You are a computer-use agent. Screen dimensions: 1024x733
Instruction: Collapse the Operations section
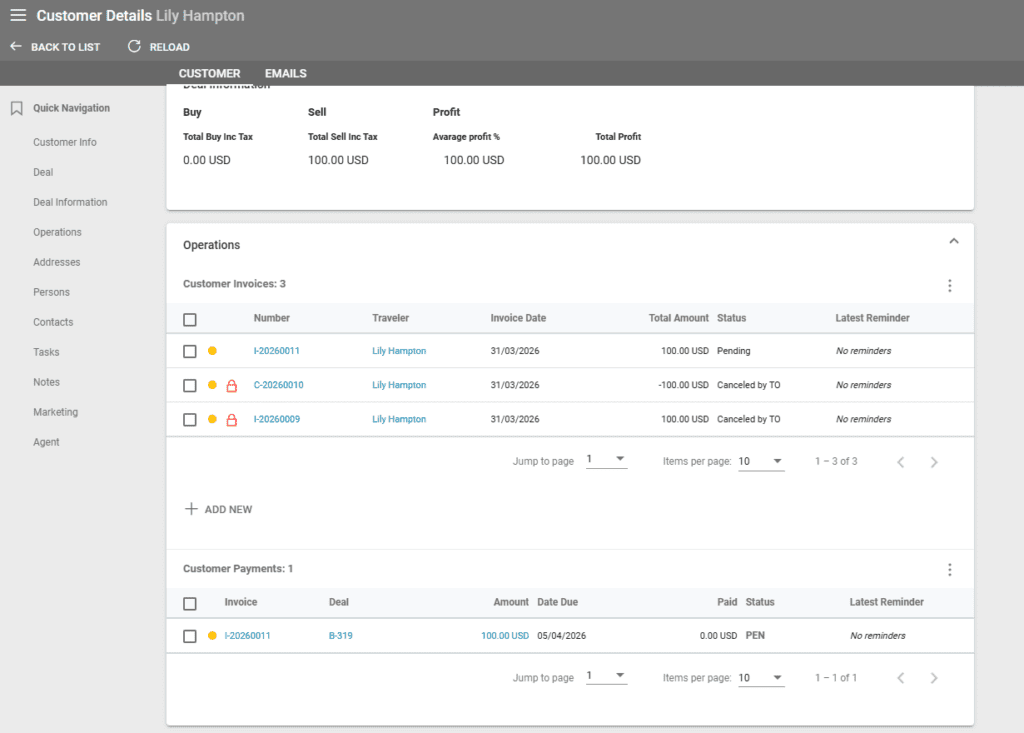953,242
